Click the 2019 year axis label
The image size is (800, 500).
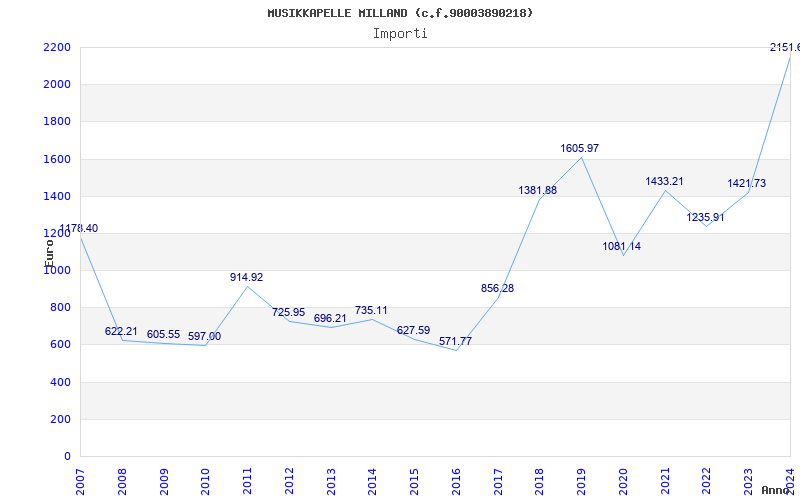coord(581,482)
